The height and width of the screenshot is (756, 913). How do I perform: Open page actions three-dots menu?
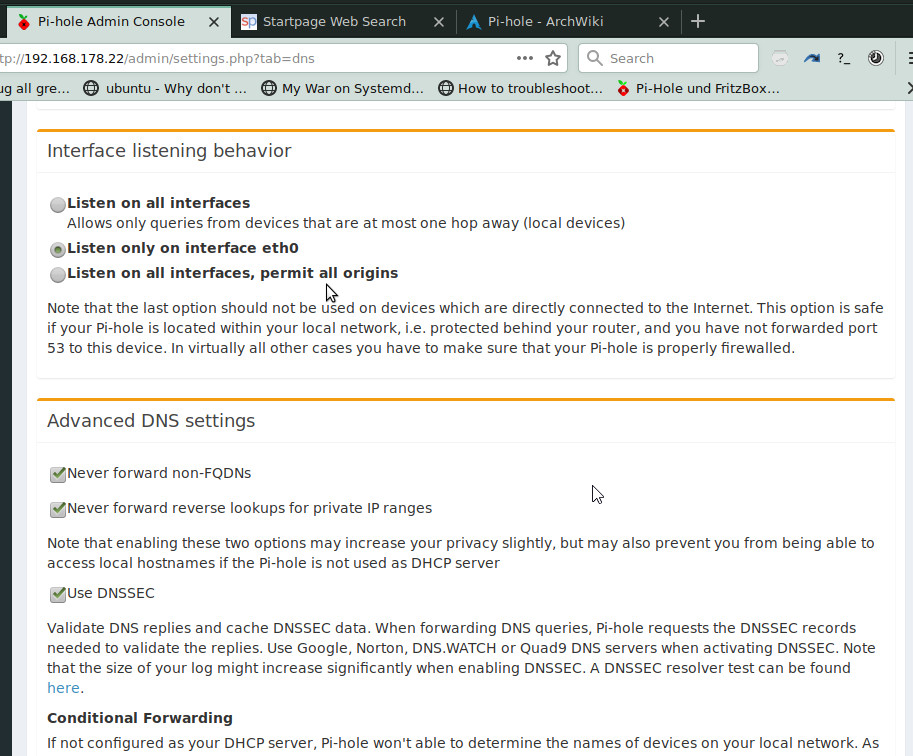point(525,58)
